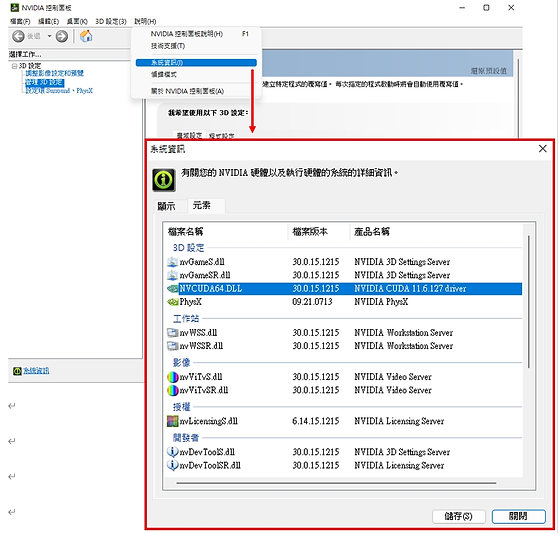Image resolution: width=558 pixels, height=533 pixels.
Task: Click the PhysX row icon
Action: tap(173, 302)
